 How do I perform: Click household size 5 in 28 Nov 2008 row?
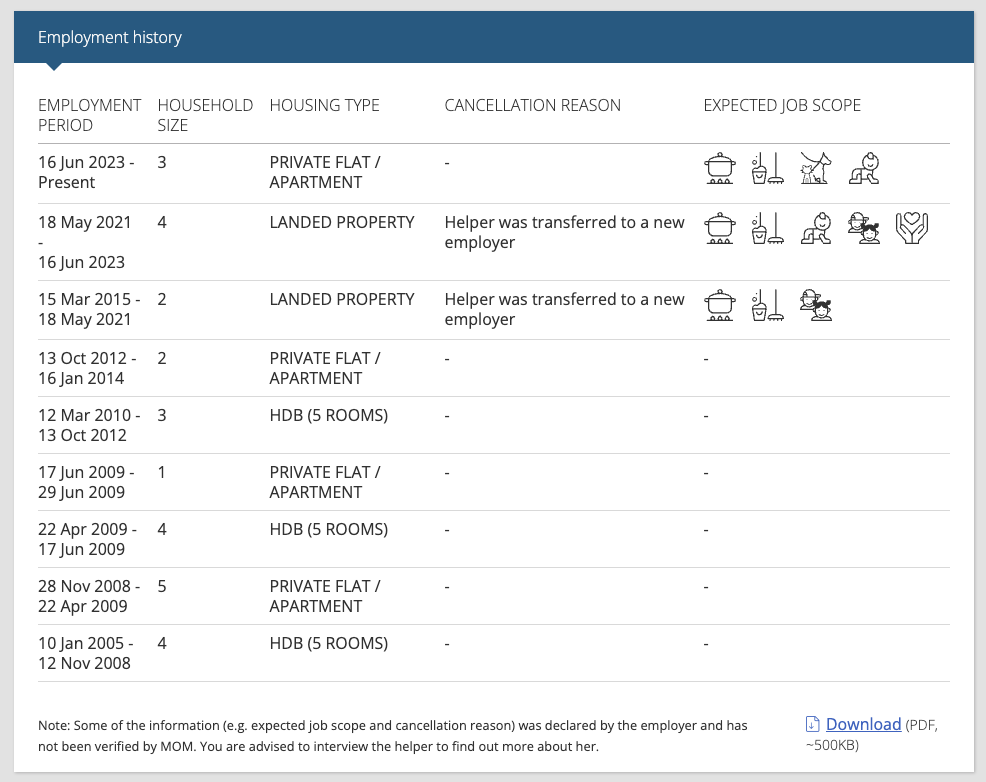(162, 586)
